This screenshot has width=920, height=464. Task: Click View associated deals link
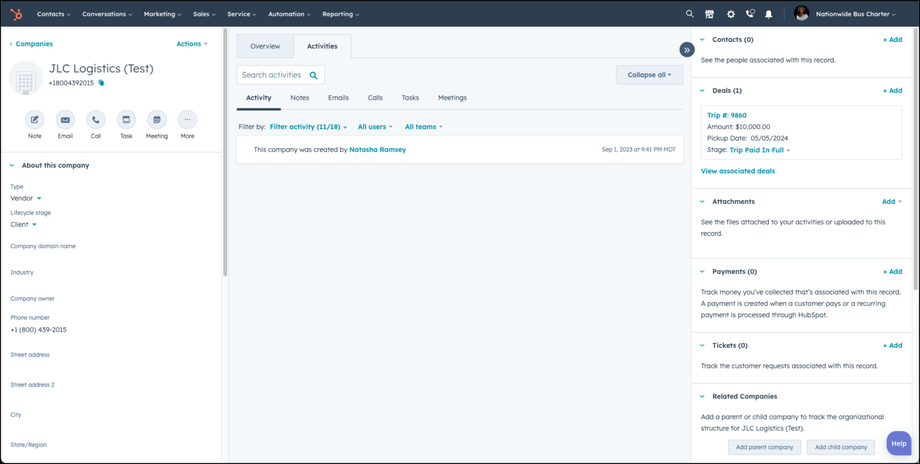tap(738, 171)
